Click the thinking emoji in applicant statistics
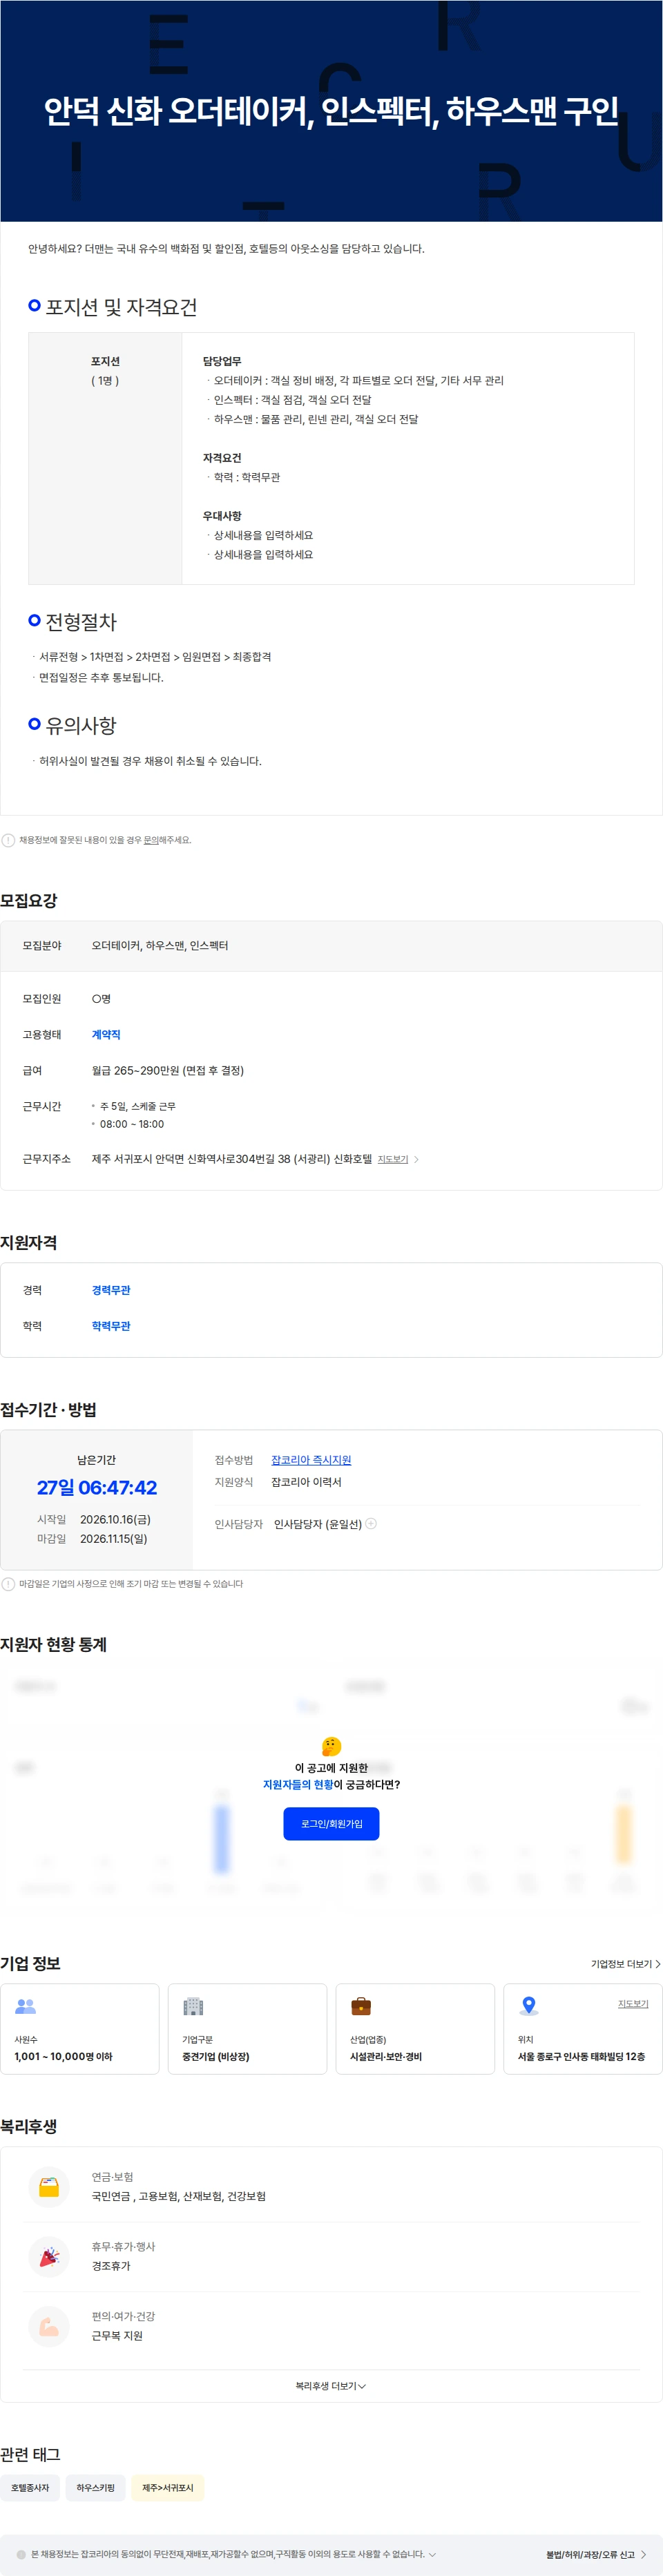Image resolution: width=663 pixels, height=2576 pixels. click(331, 1746)
